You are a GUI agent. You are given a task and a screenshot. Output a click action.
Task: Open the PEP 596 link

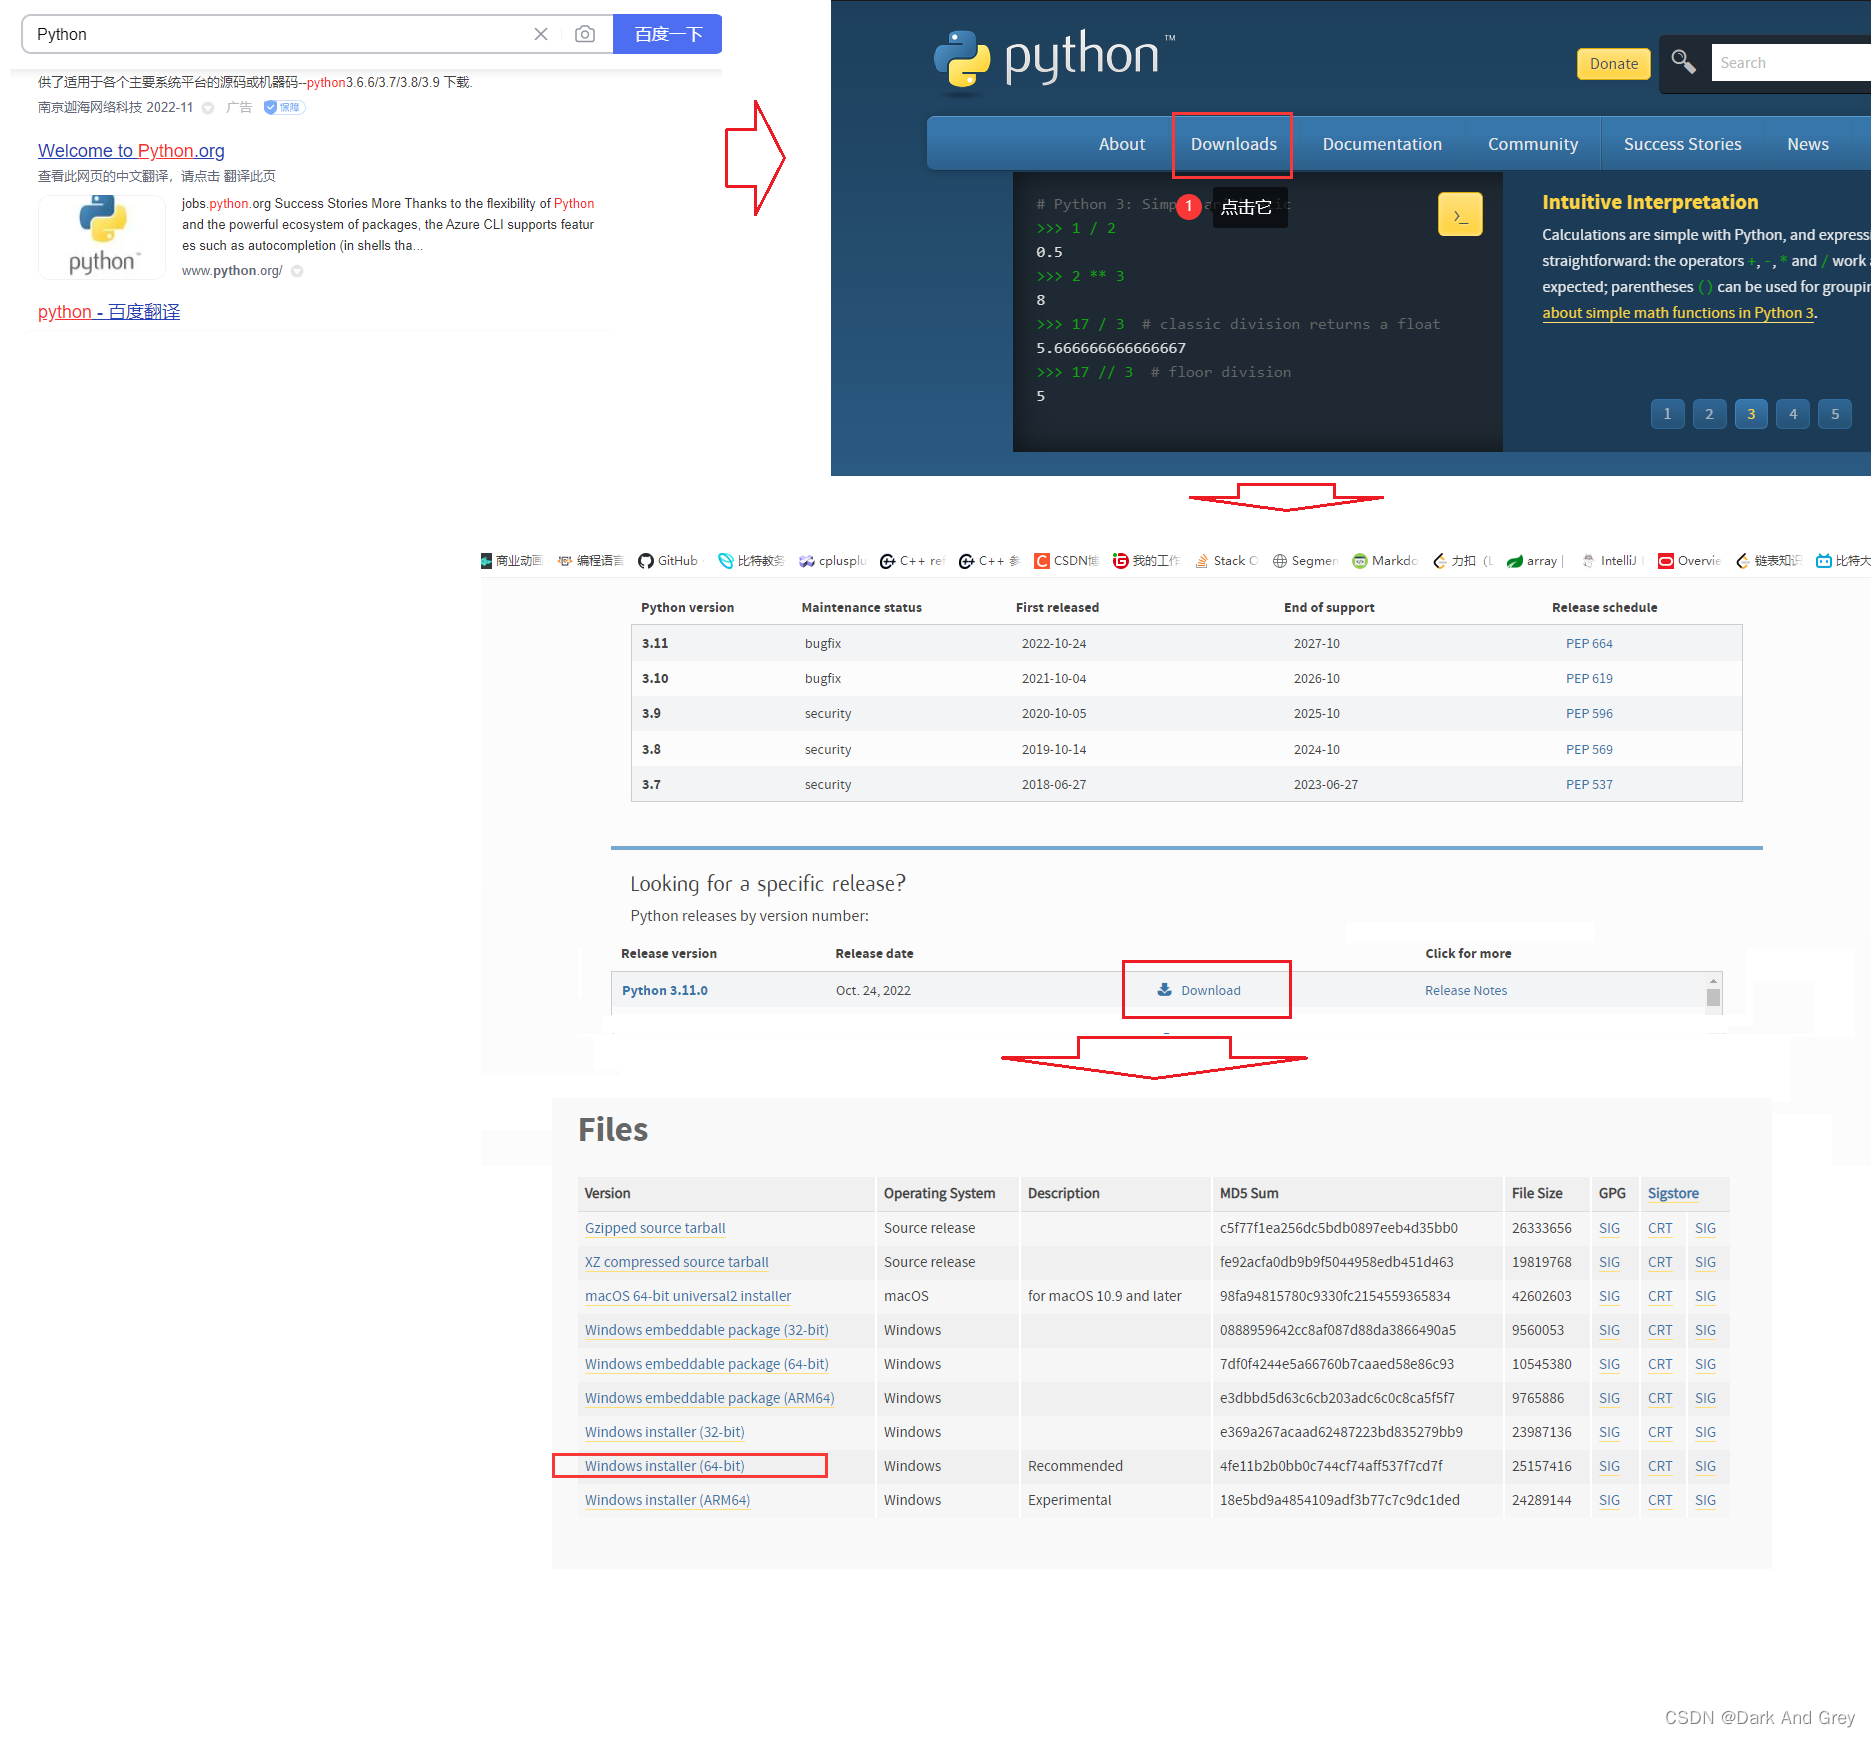[x=1589, y=714]
